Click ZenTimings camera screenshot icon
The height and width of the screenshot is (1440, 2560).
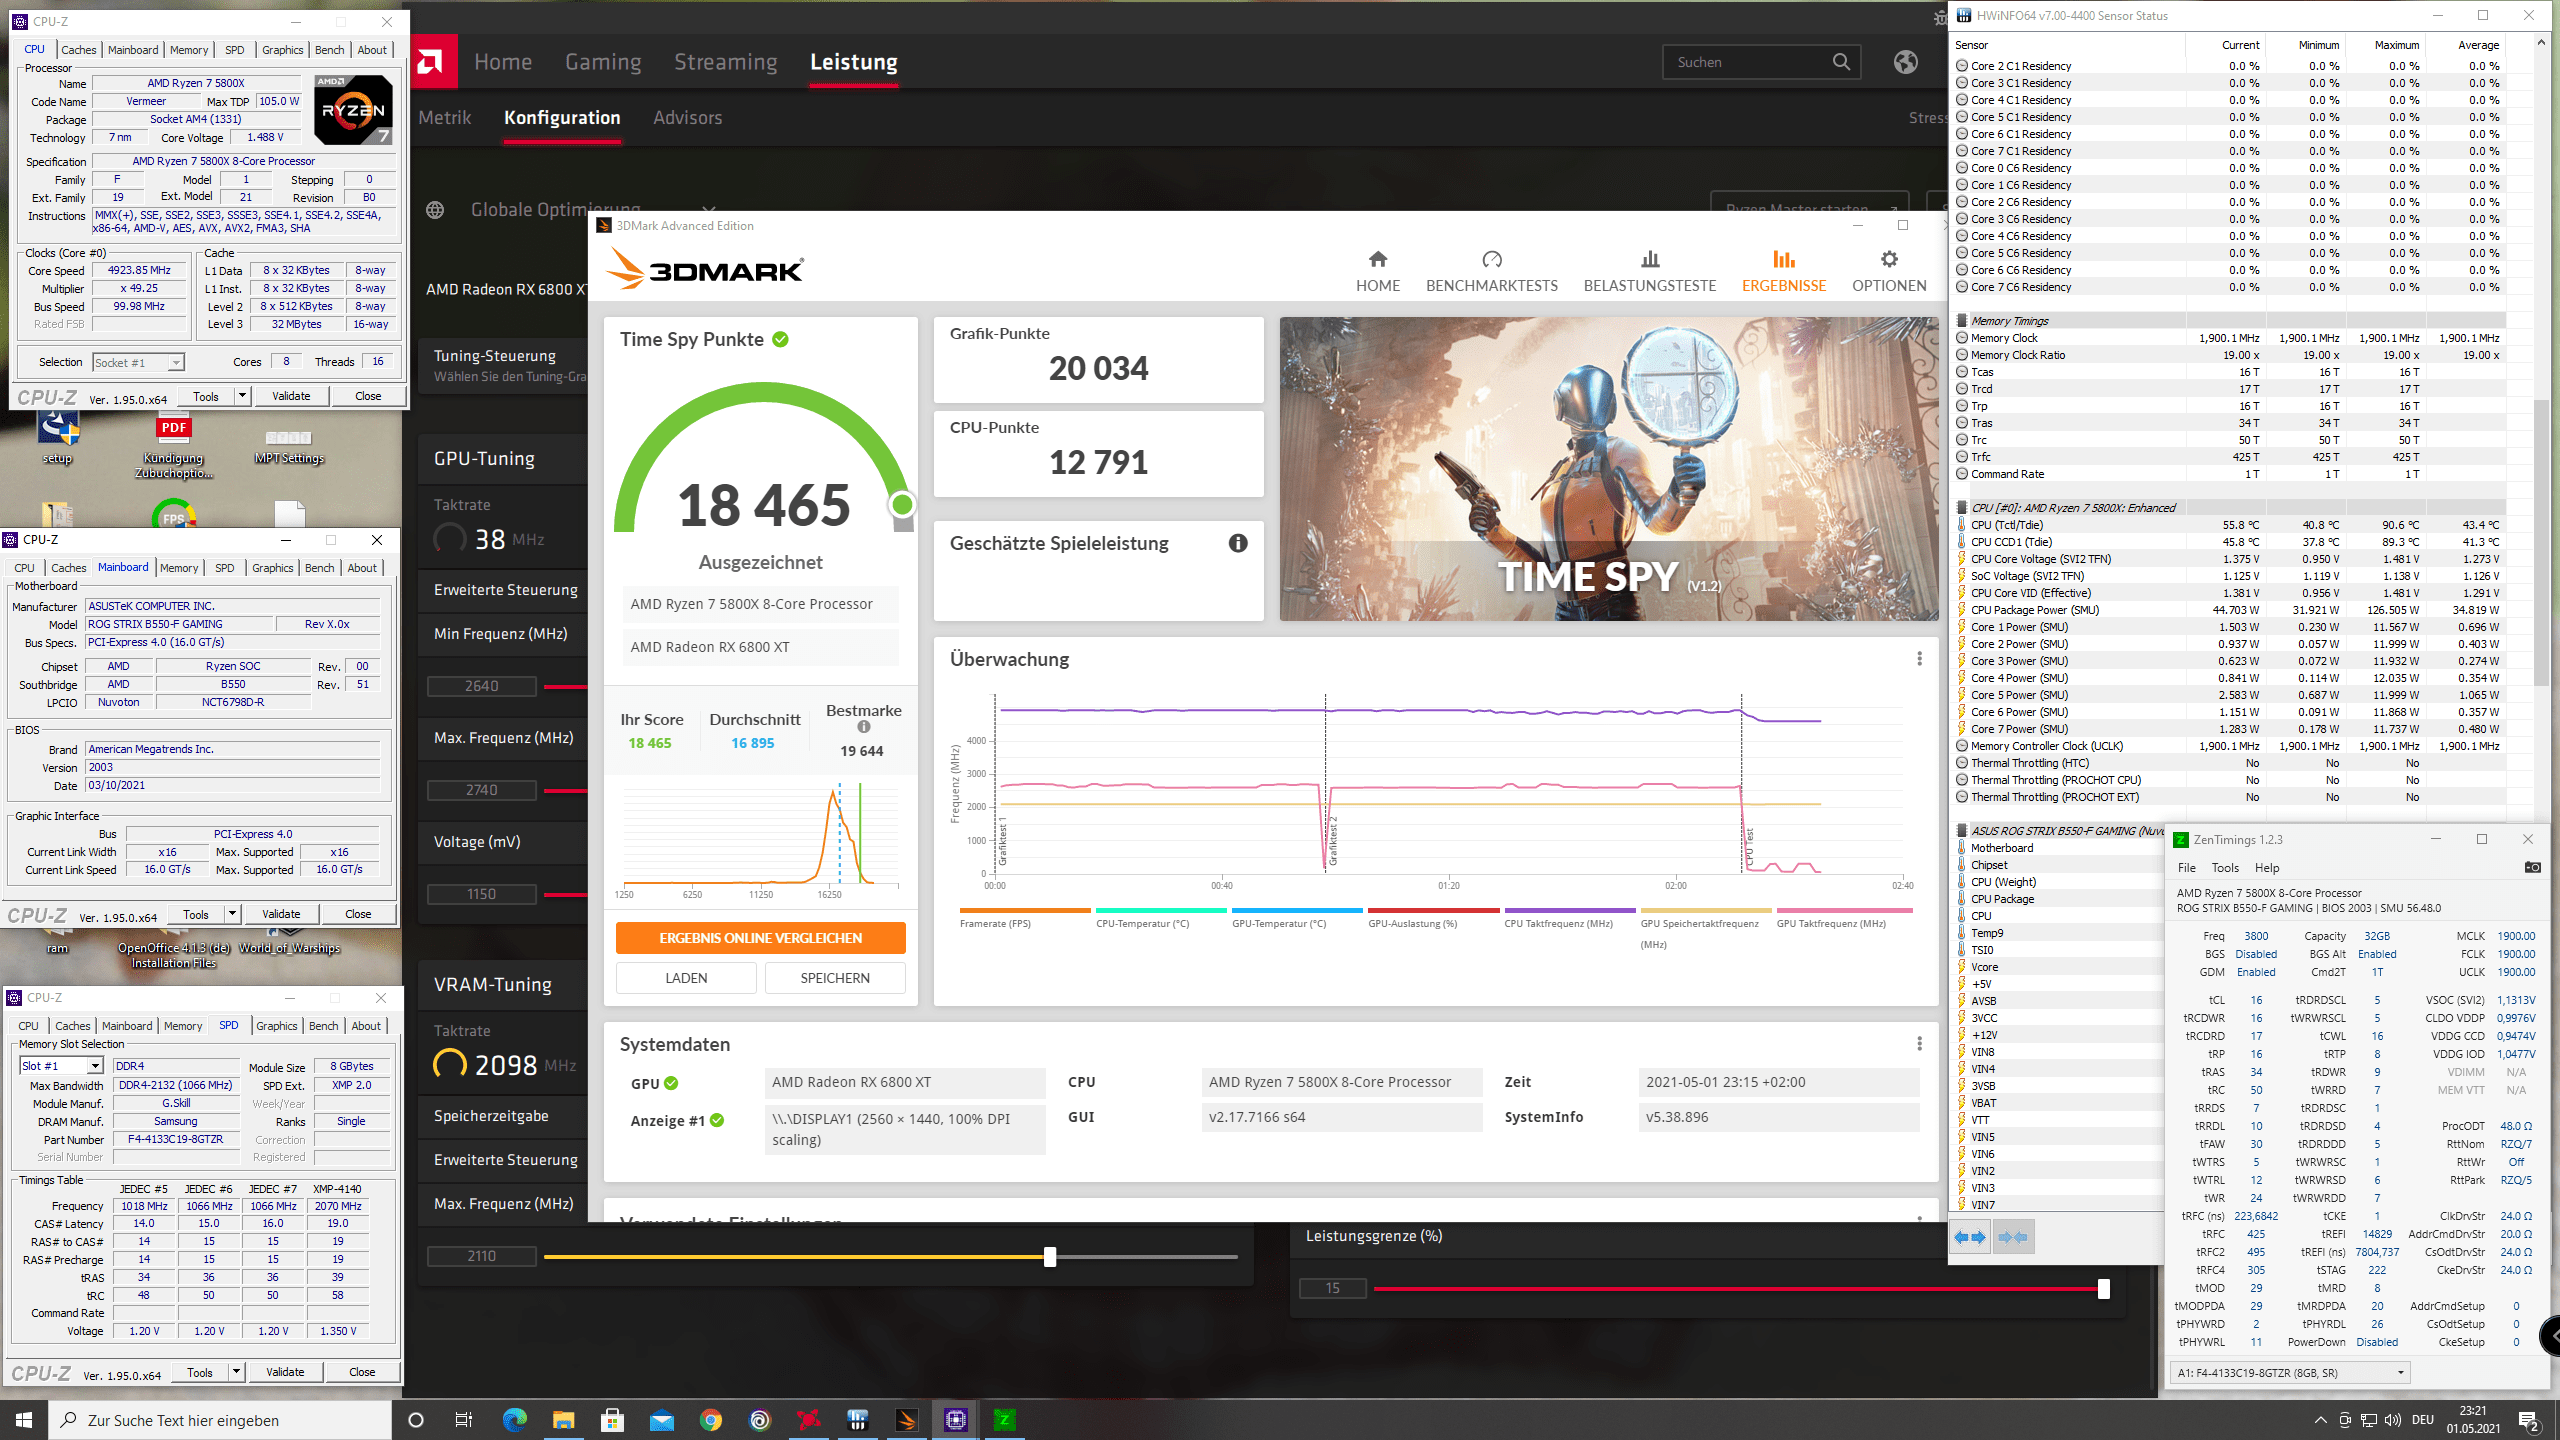point(2532,867)
